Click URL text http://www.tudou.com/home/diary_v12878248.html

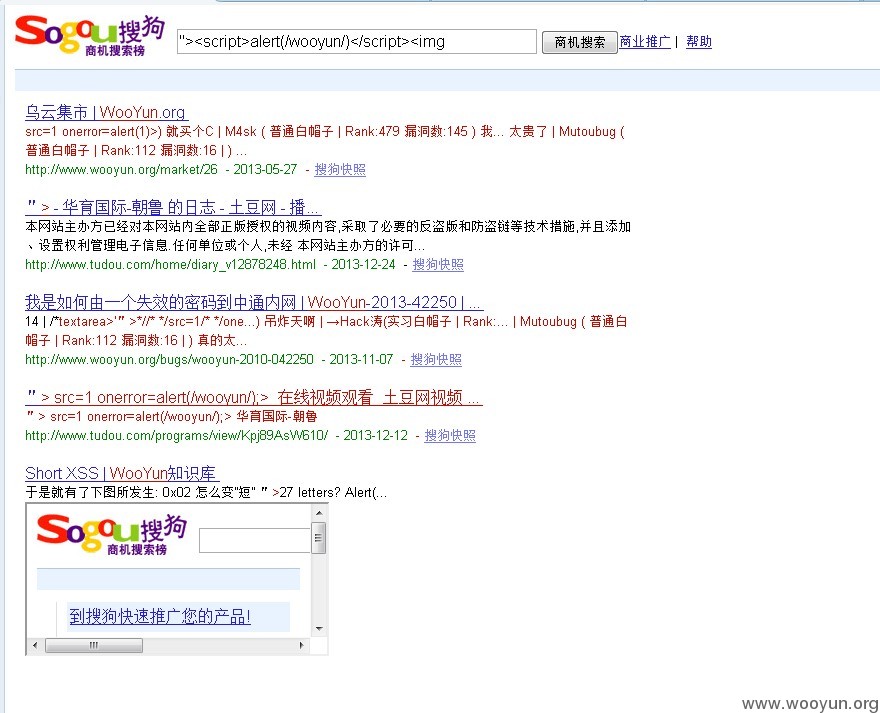(171, 264)
